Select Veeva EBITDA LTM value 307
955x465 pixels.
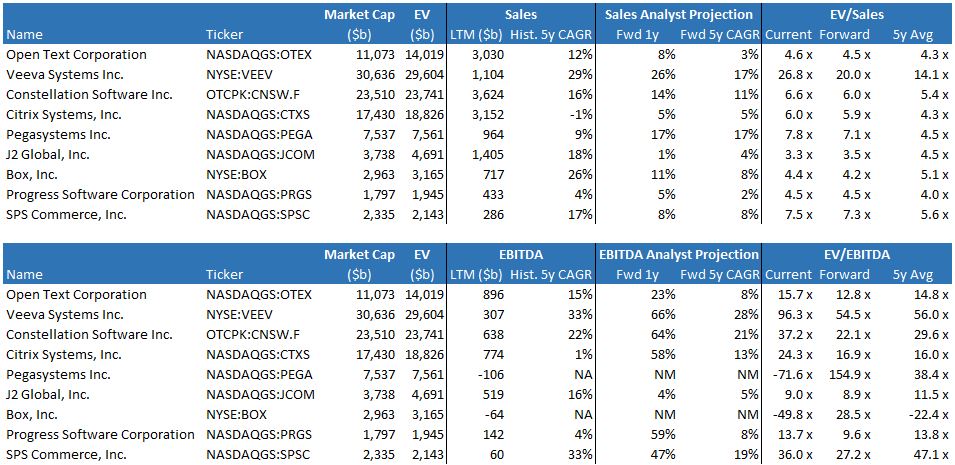pos(493,315)
